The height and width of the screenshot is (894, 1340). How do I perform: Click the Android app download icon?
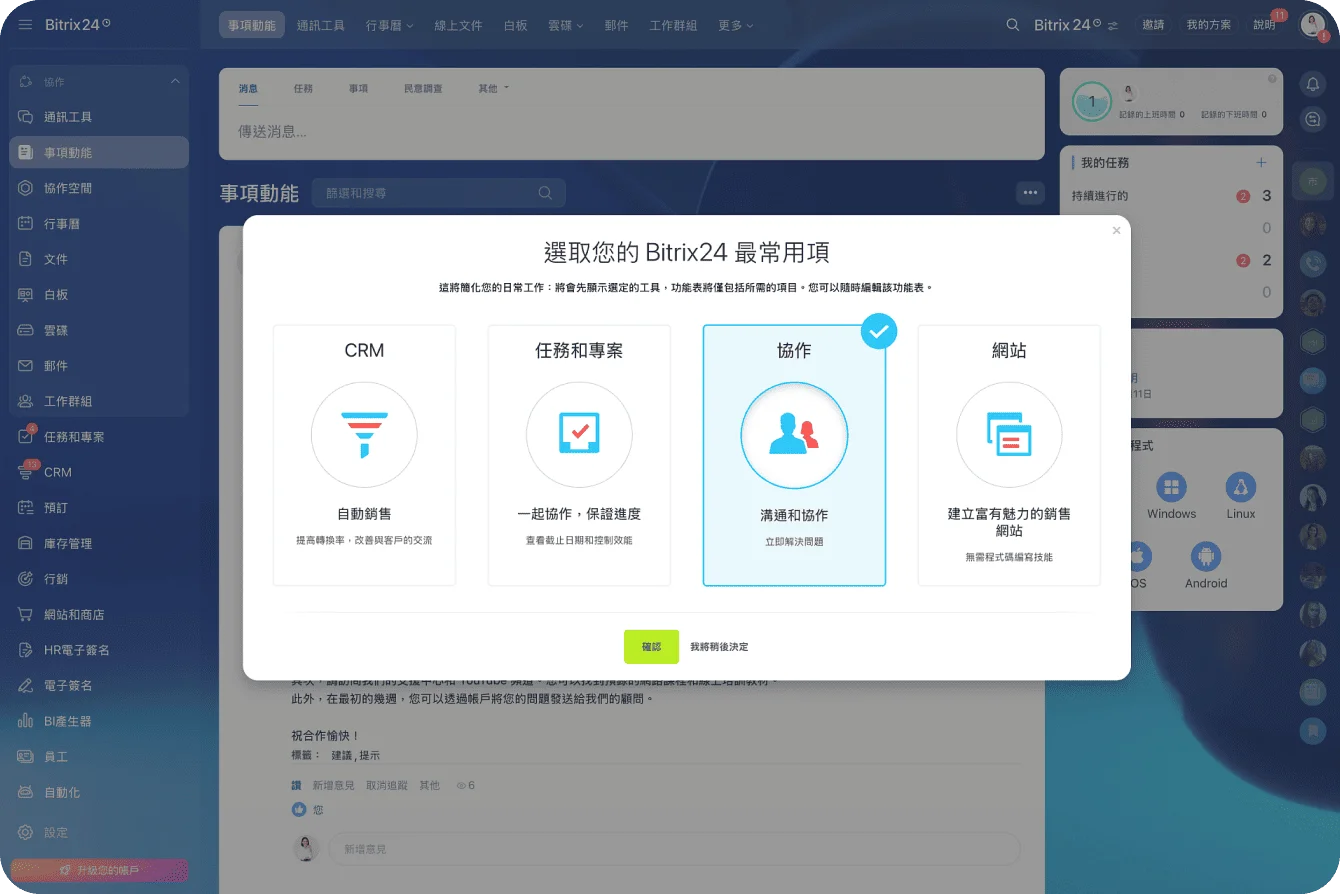click(1206, 557)
